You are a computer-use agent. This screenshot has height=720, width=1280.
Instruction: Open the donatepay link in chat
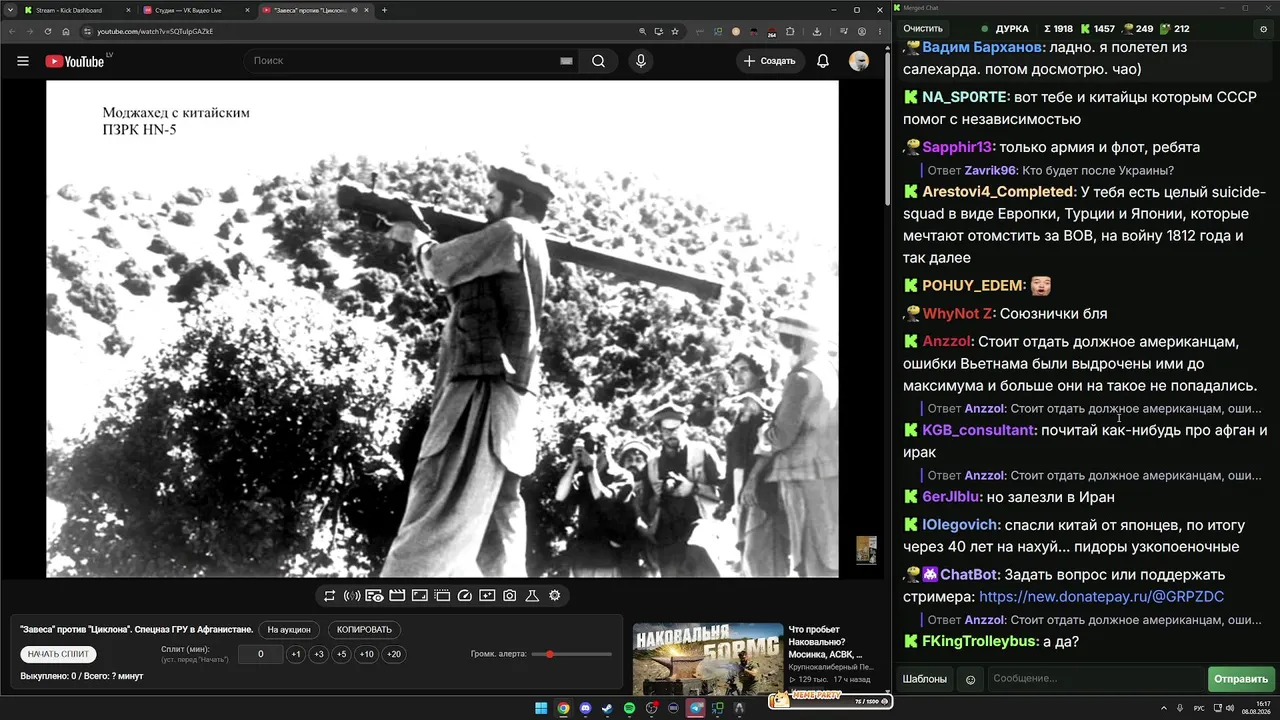[x=1101, y=597]
